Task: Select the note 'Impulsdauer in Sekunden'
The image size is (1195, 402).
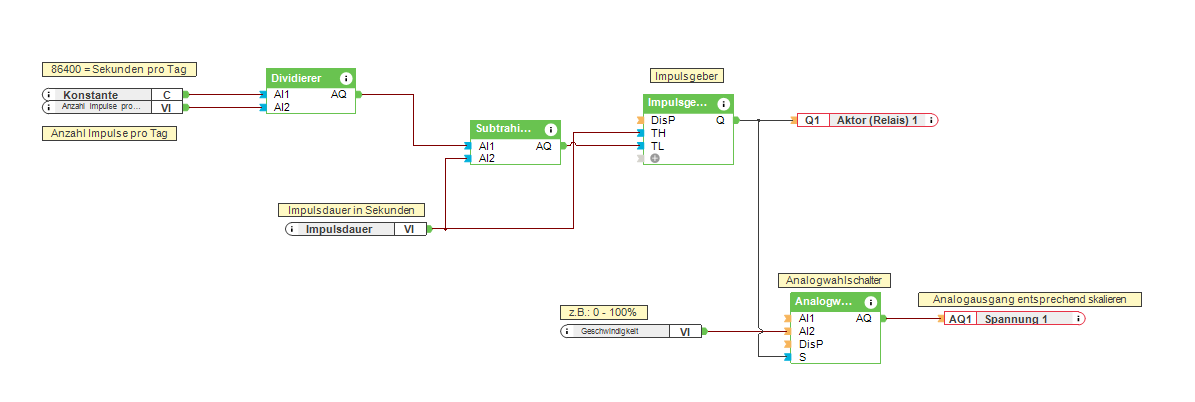Action: point(351,210)
